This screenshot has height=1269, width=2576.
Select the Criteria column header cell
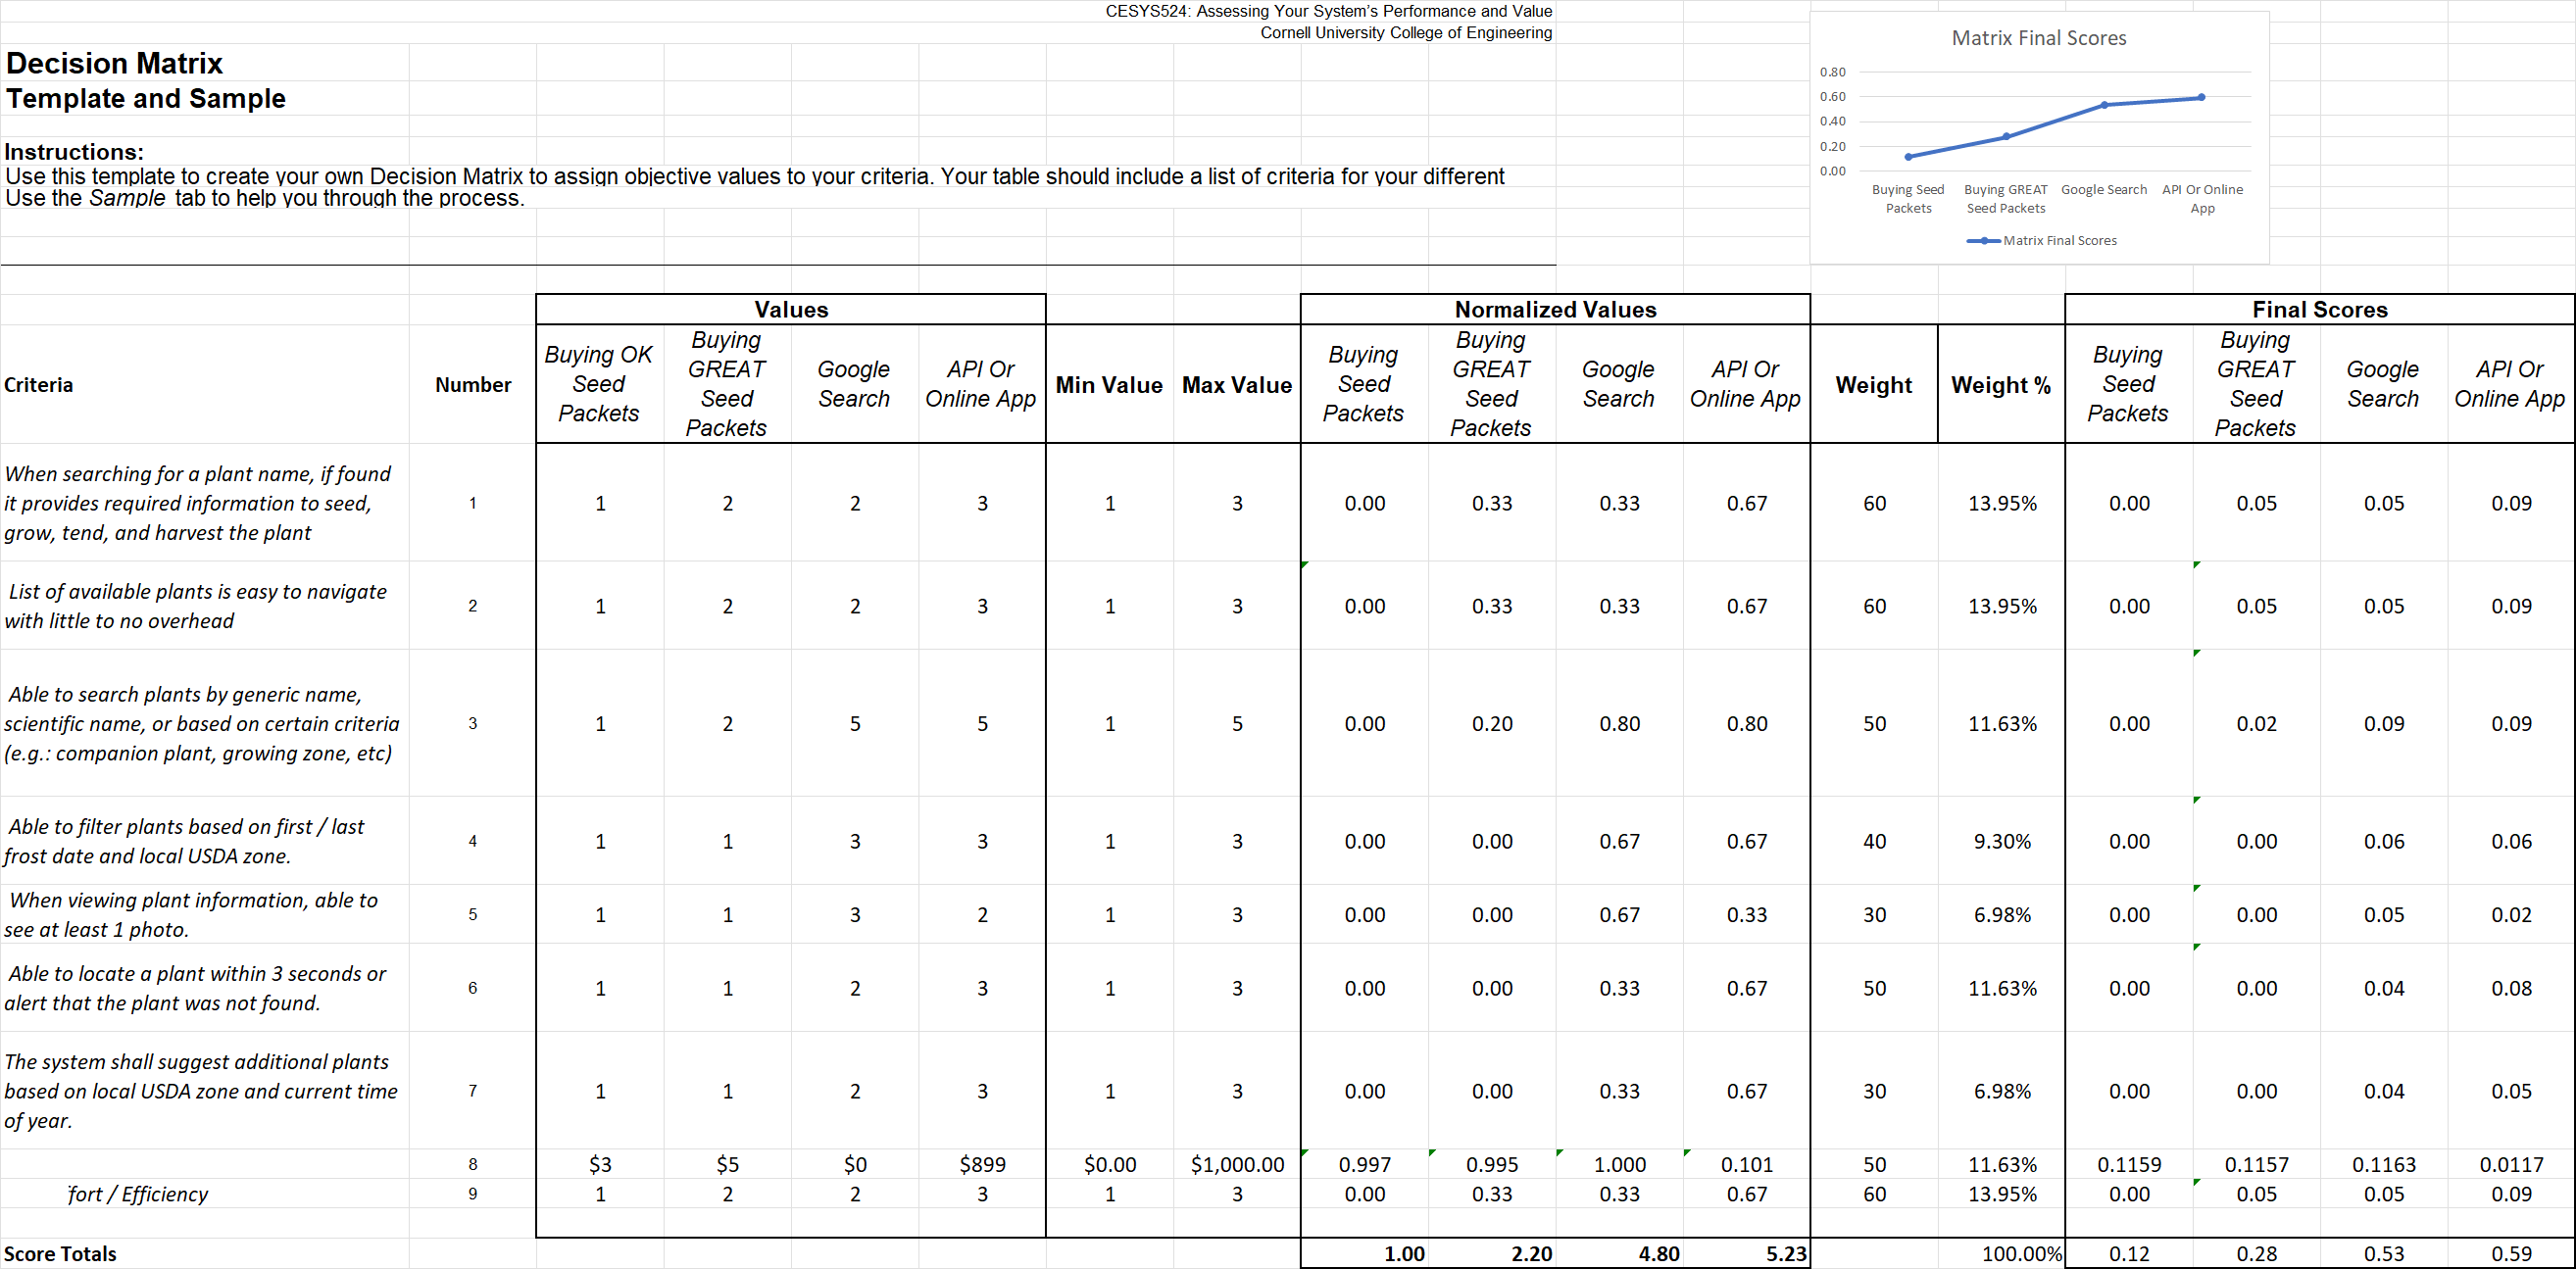click(x=39, y=385)
